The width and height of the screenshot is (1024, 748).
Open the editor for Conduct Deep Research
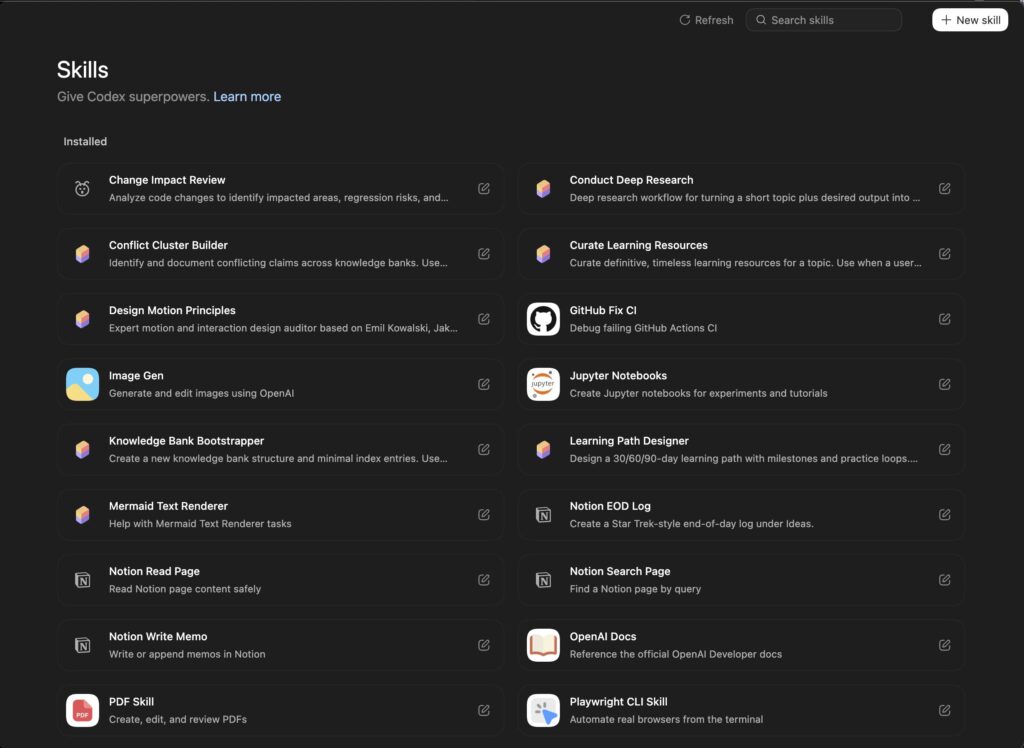pos(944,188)
